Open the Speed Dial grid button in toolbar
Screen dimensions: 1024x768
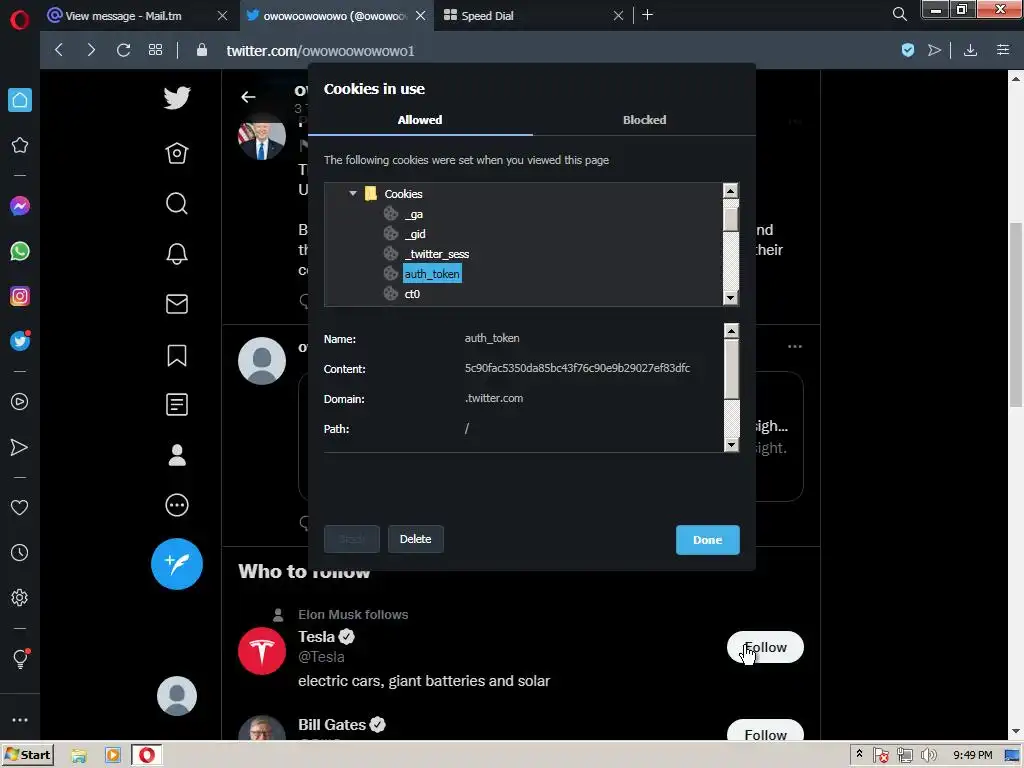coord(155,50)
